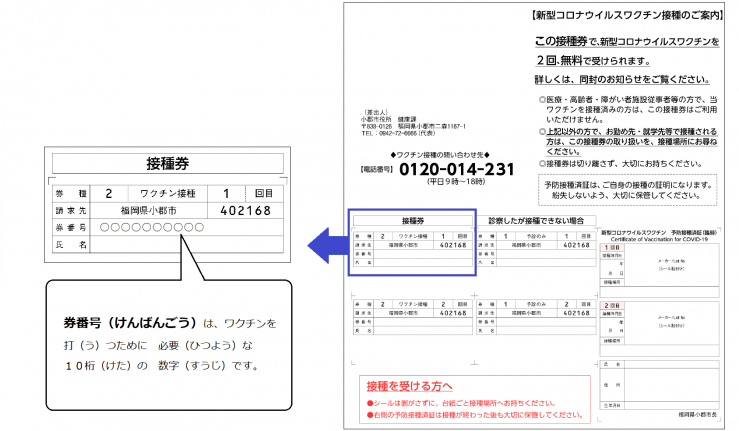739x431 pixels.
Task: Click the ワクチン接種の問い合わせ先 label
Action: 440,154
